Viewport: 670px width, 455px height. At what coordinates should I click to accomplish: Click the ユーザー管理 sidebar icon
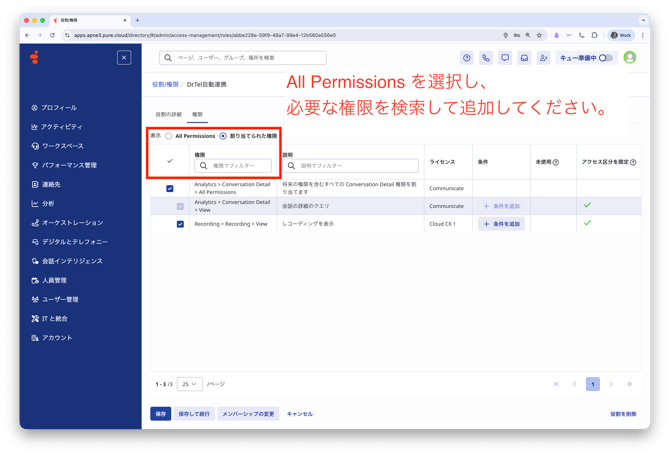tap(35, 299)
